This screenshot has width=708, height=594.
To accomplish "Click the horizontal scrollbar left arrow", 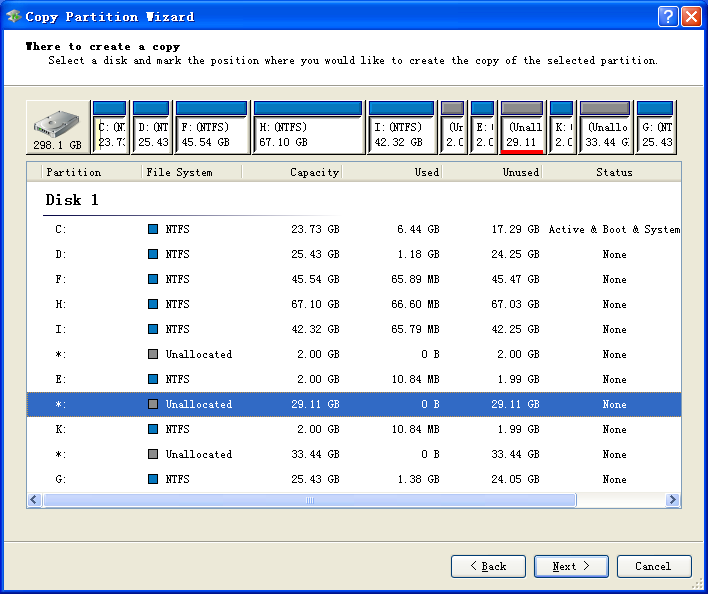I will [34, 500].
